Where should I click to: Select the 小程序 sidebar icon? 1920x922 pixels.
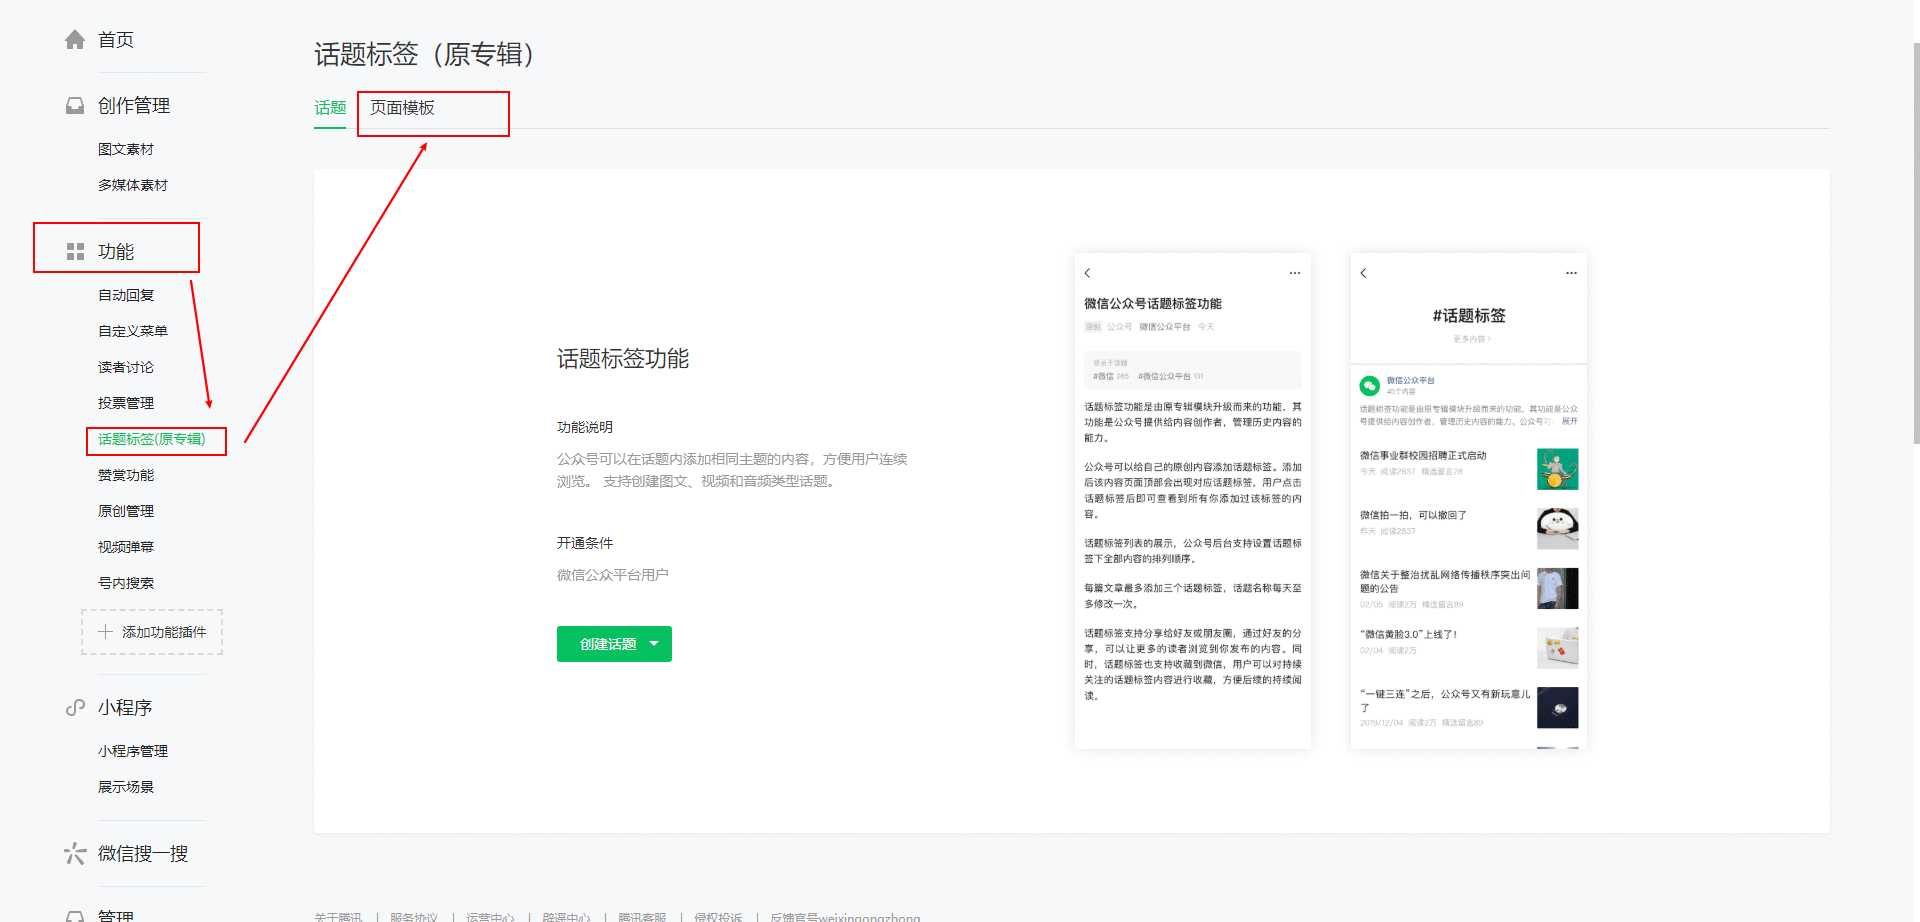click(74, 707)
